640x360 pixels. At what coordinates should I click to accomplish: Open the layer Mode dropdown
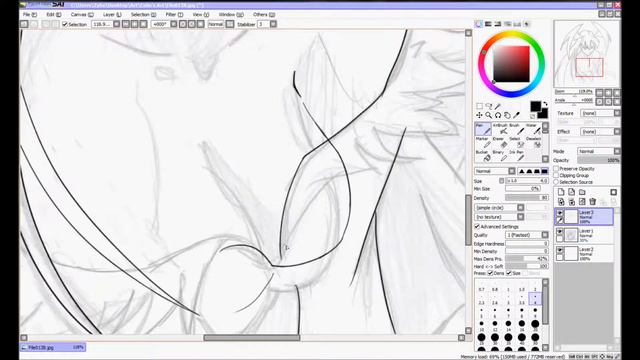(x=599, y=151)
